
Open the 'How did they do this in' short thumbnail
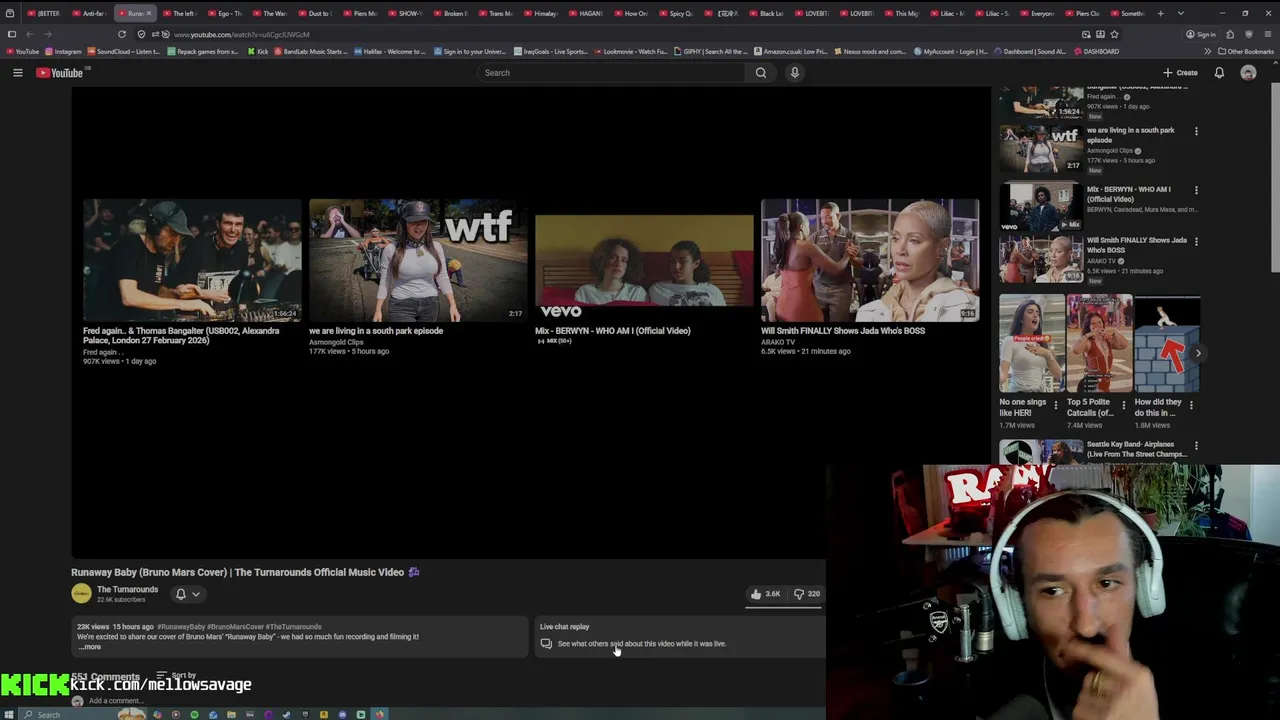(1167, 343)
